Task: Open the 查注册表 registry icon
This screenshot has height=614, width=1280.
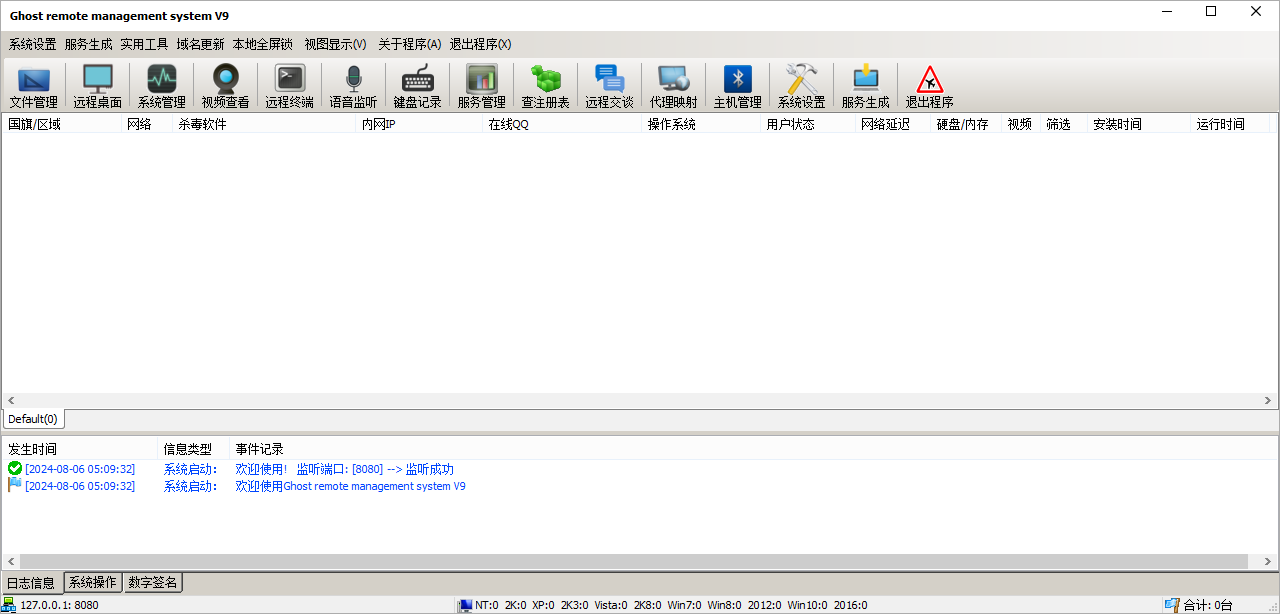Action: click(x=546, y=86)
